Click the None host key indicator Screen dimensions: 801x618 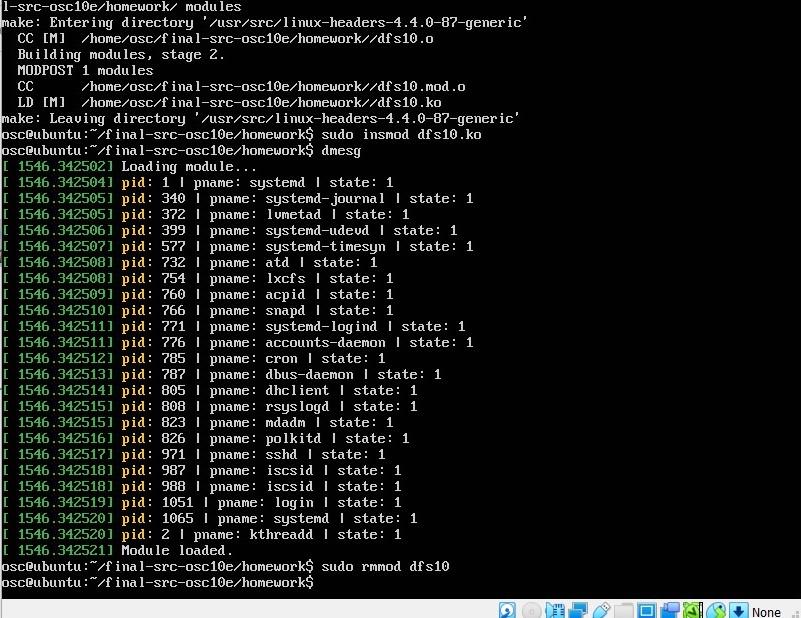(x=766, y=610)
